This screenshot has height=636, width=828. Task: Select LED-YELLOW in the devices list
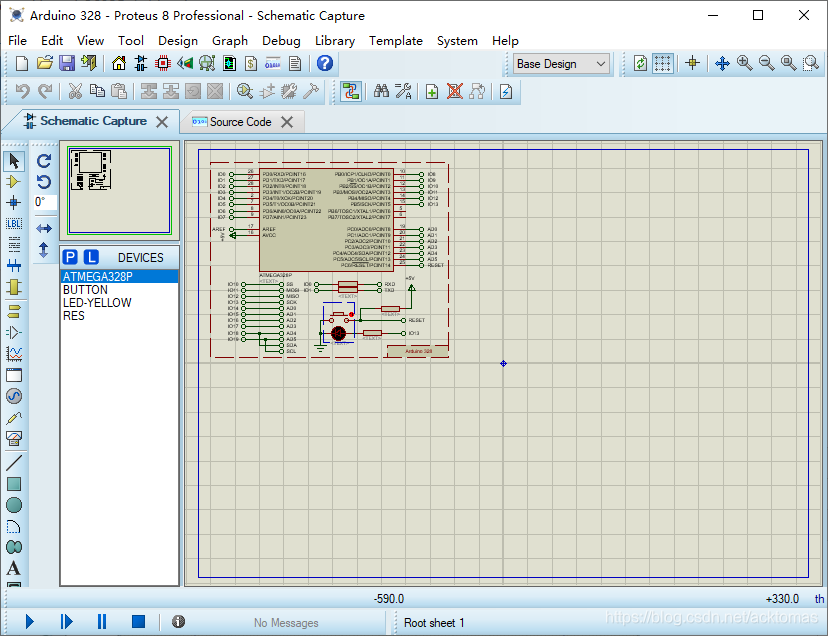(x=97, y=303)
